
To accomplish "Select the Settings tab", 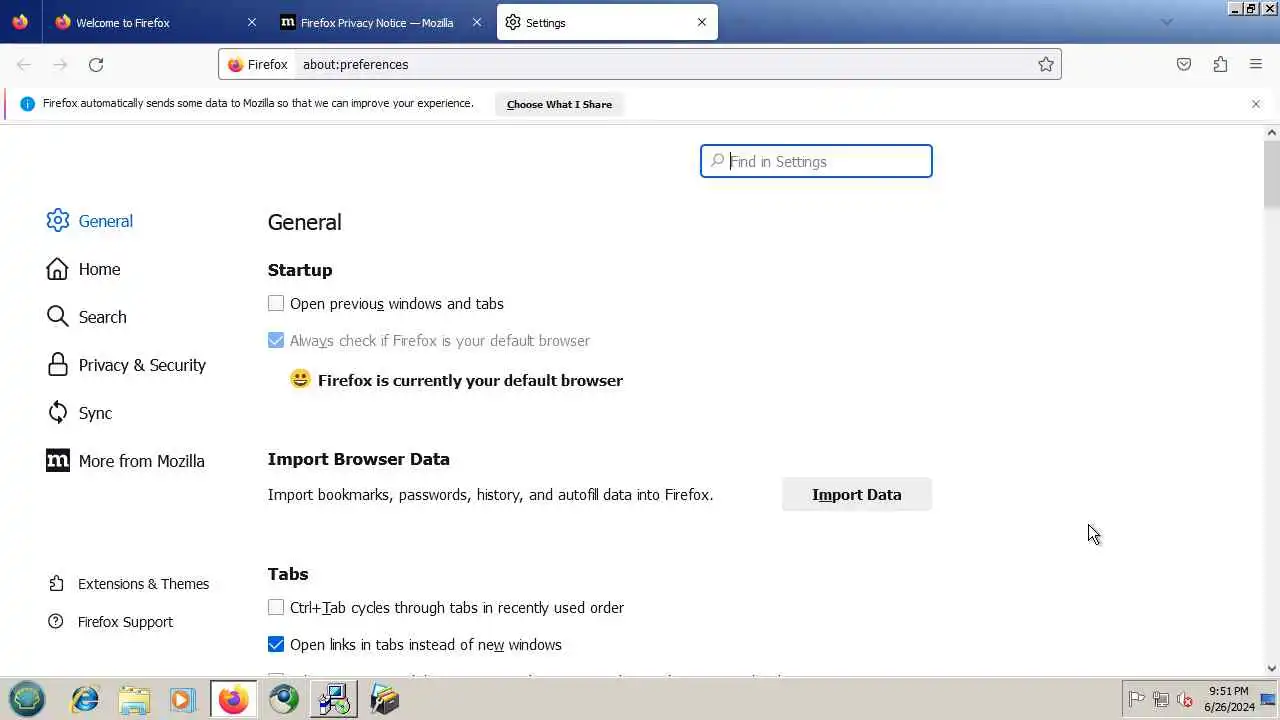I will click(607, 22).
